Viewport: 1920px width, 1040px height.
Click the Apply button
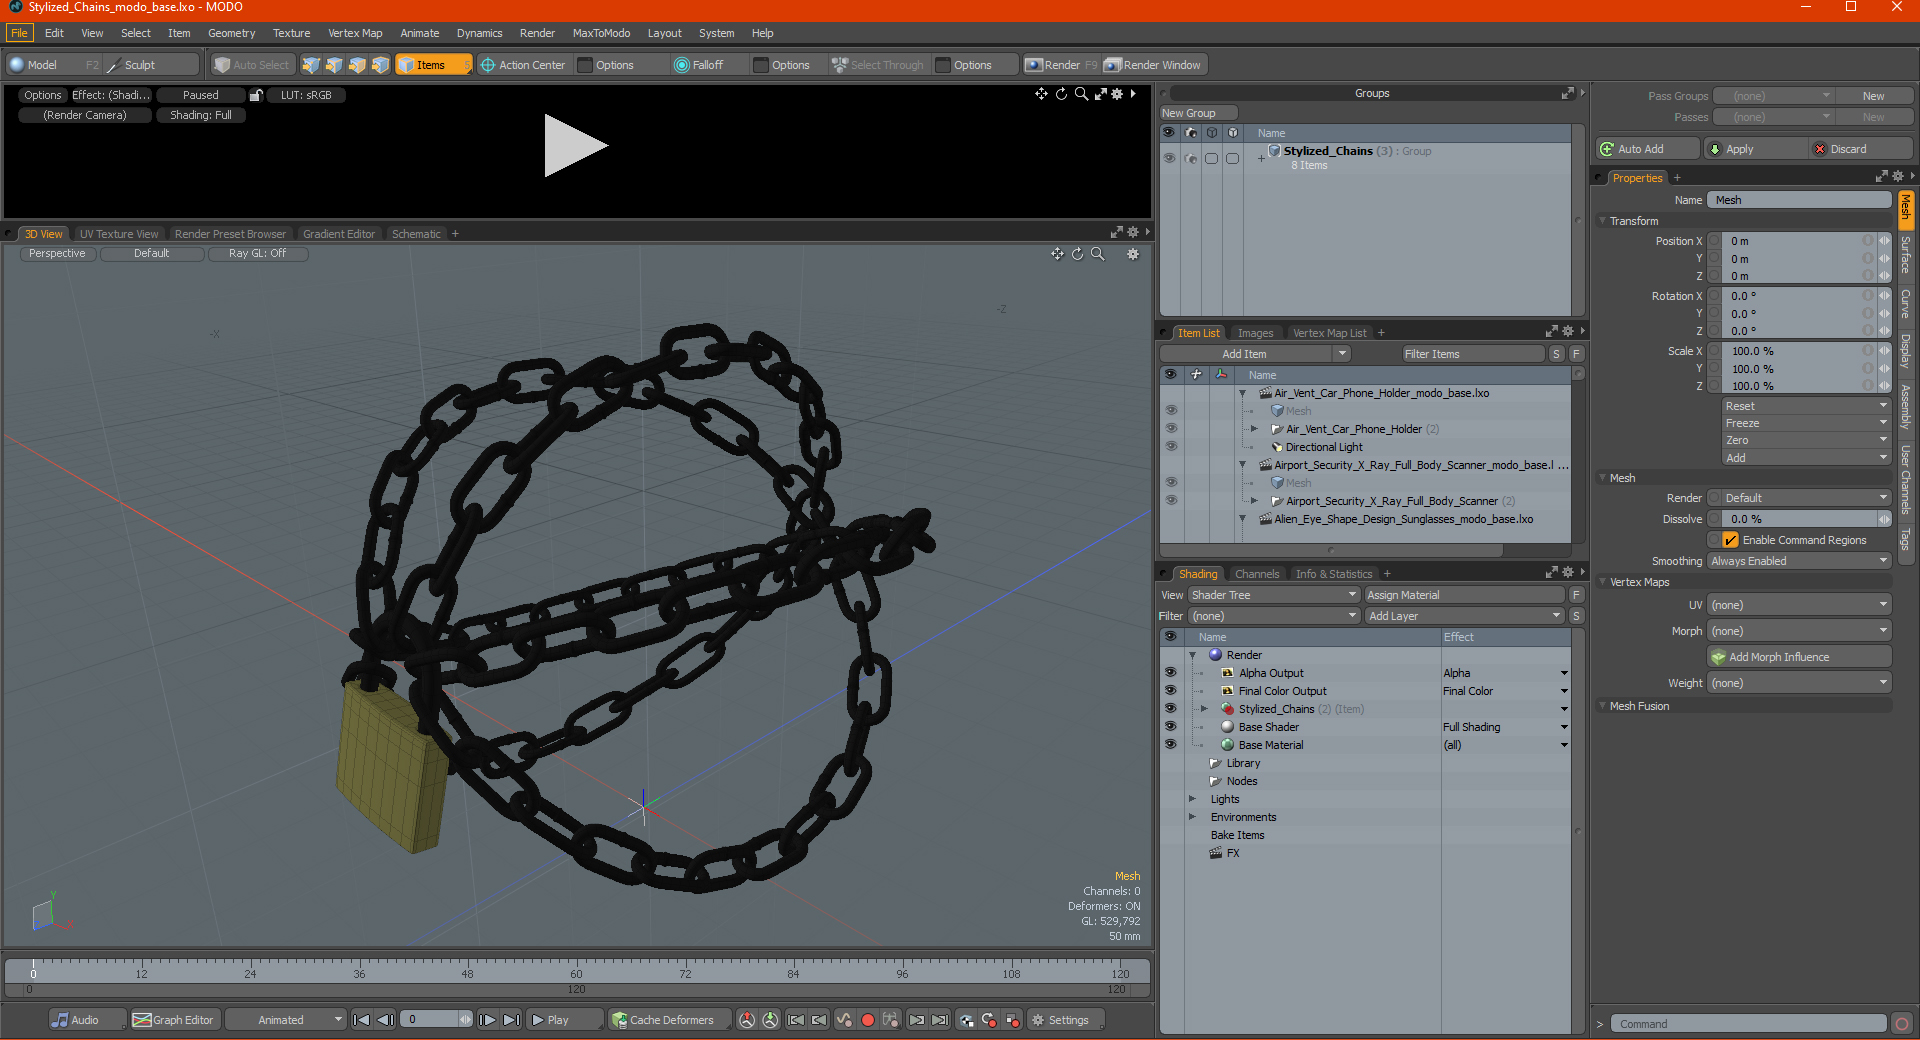1755,149
